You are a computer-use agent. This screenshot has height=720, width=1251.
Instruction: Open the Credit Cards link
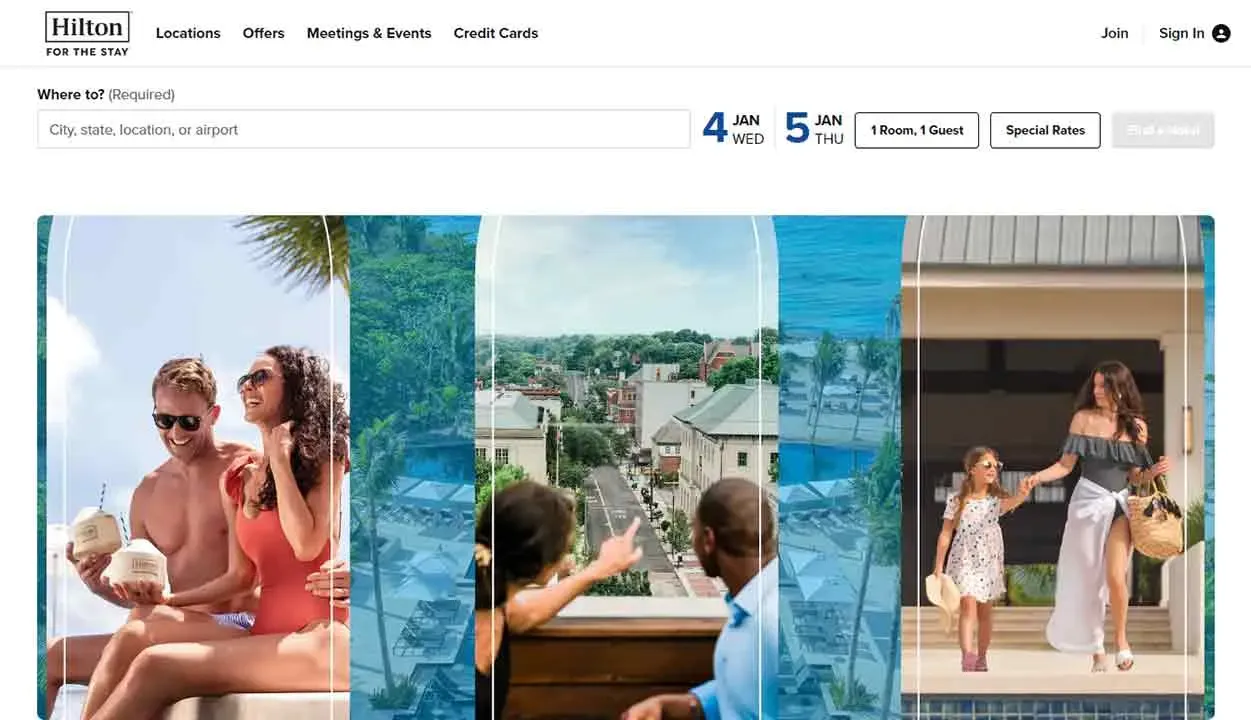pos(496,33)
